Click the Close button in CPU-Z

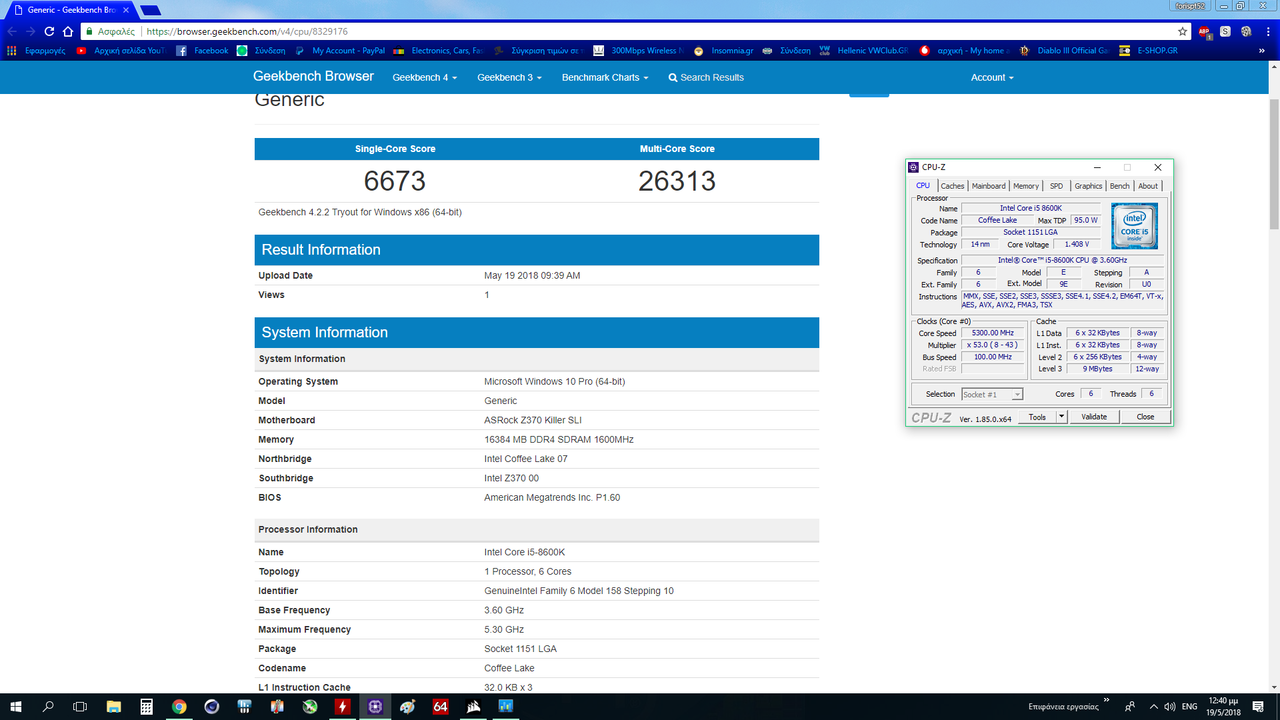(x=1145, y=417)
